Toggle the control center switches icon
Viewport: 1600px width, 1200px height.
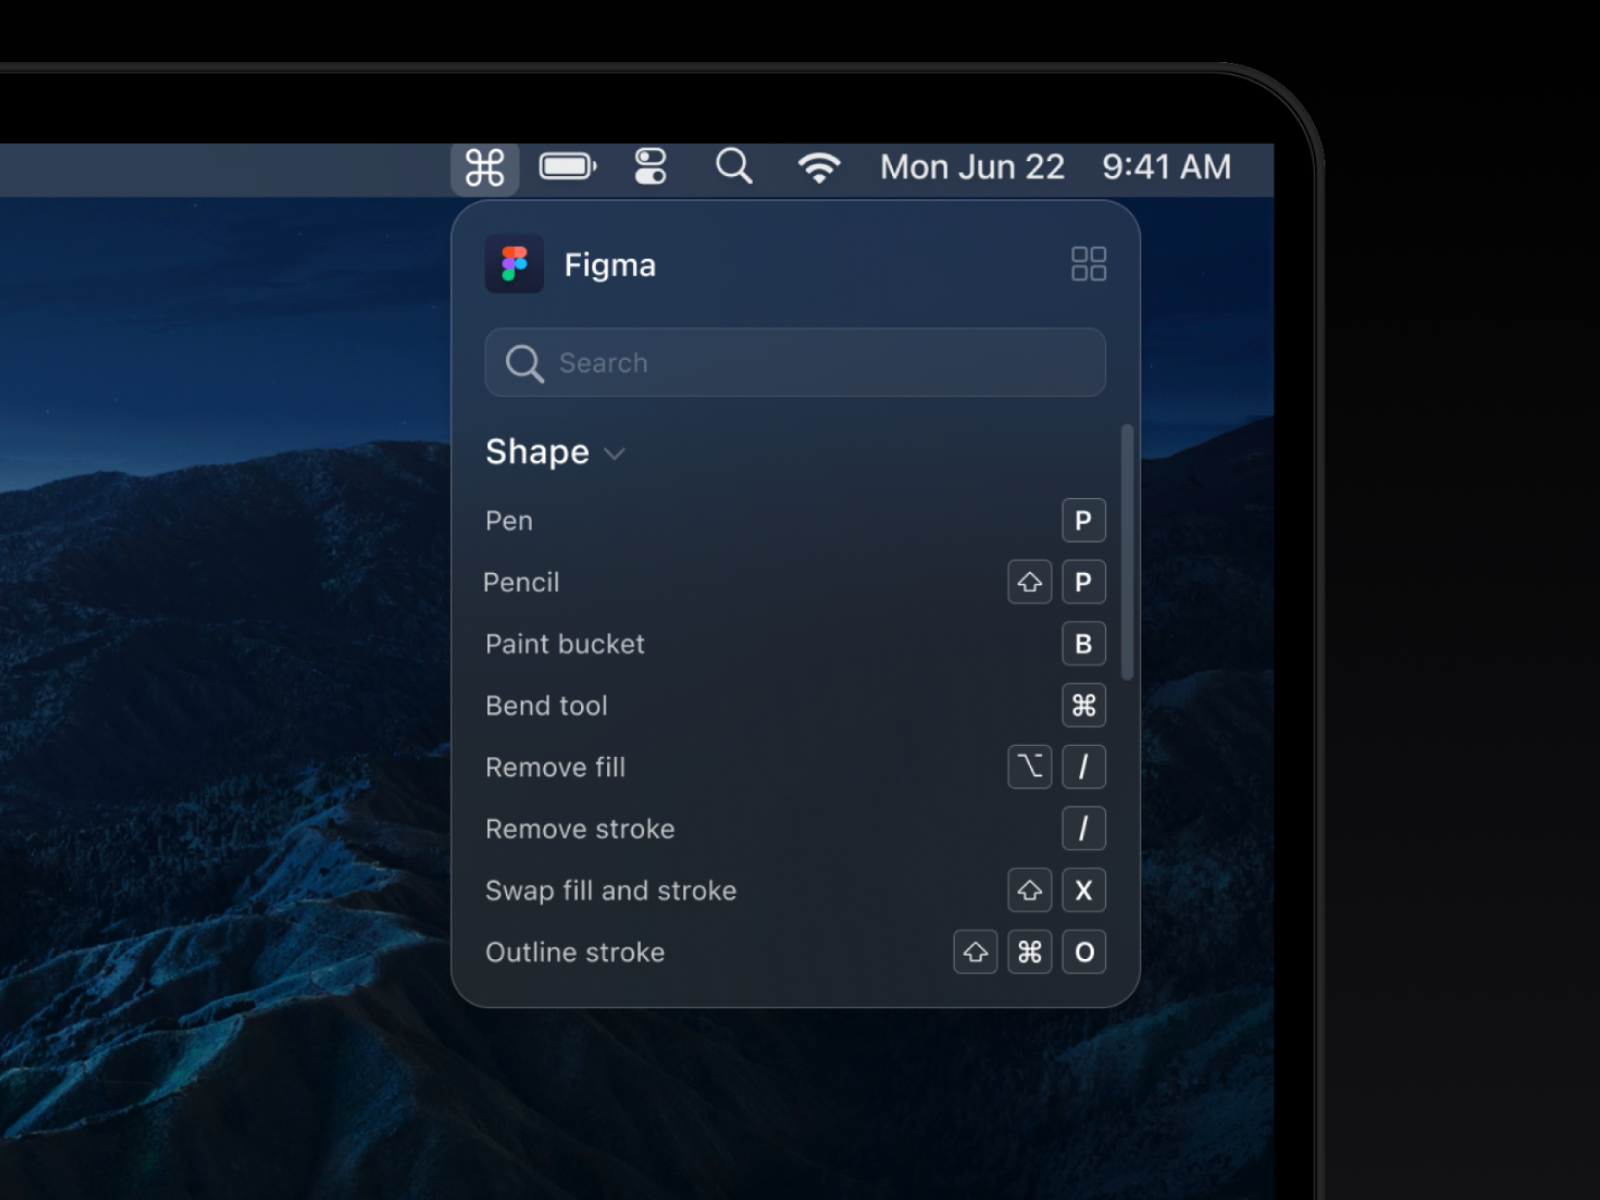pos(649,166)
